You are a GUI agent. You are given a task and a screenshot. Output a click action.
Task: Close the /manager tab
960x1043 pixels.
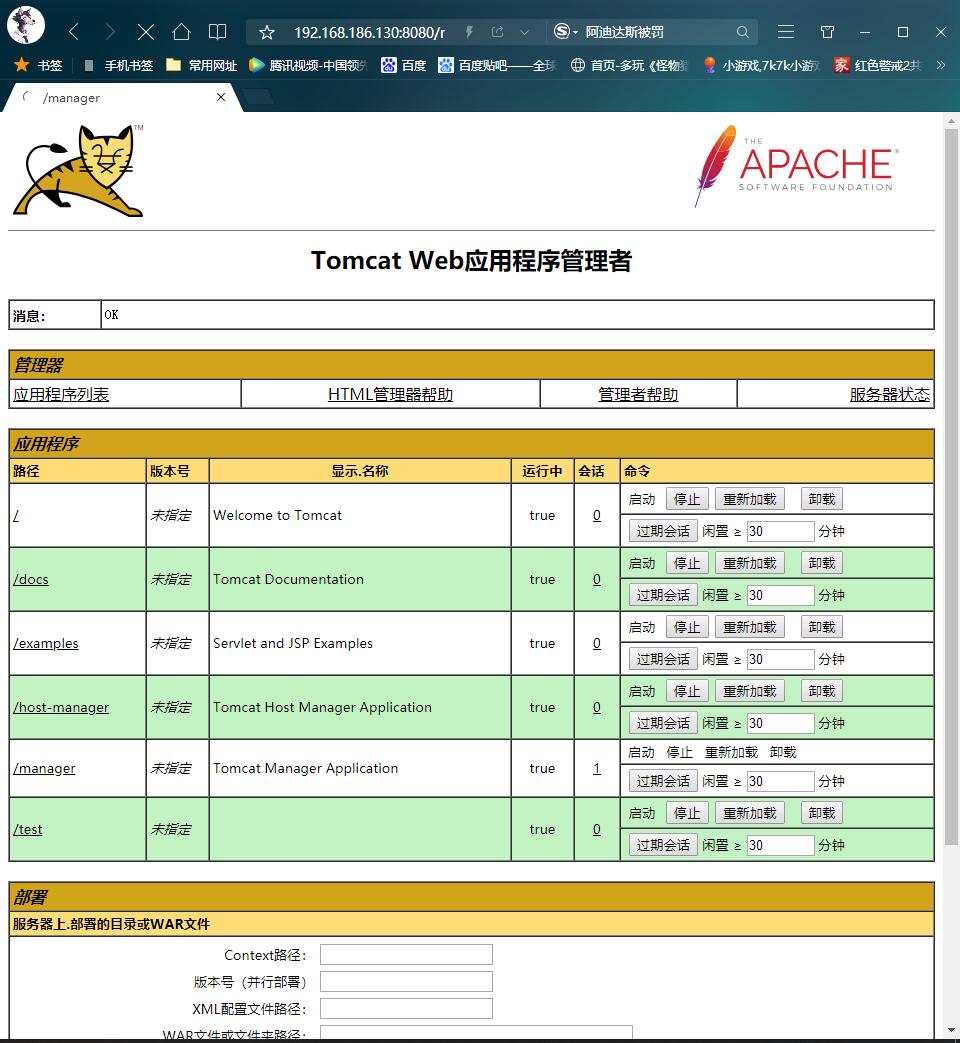click(221, 97)
